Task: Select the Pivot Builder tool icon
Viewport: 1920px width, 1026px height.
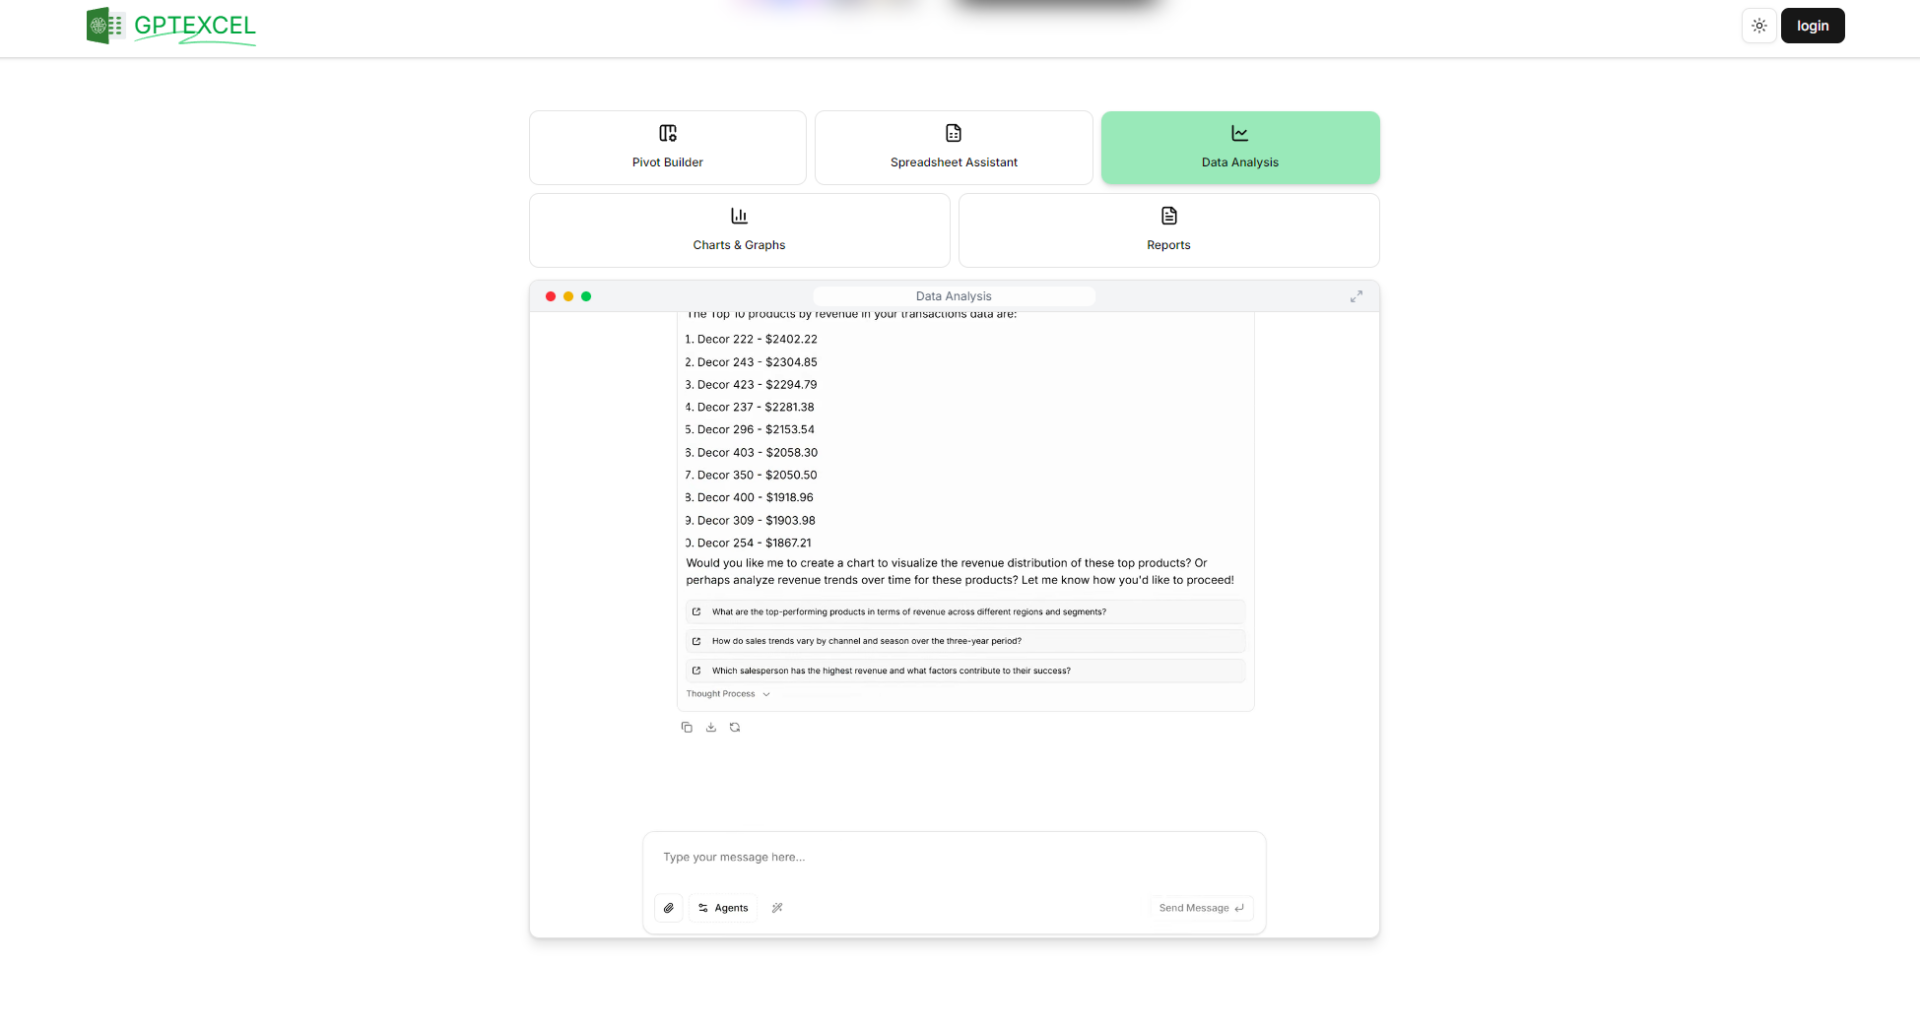Action: pyautogui.click(x=667, y=133)
